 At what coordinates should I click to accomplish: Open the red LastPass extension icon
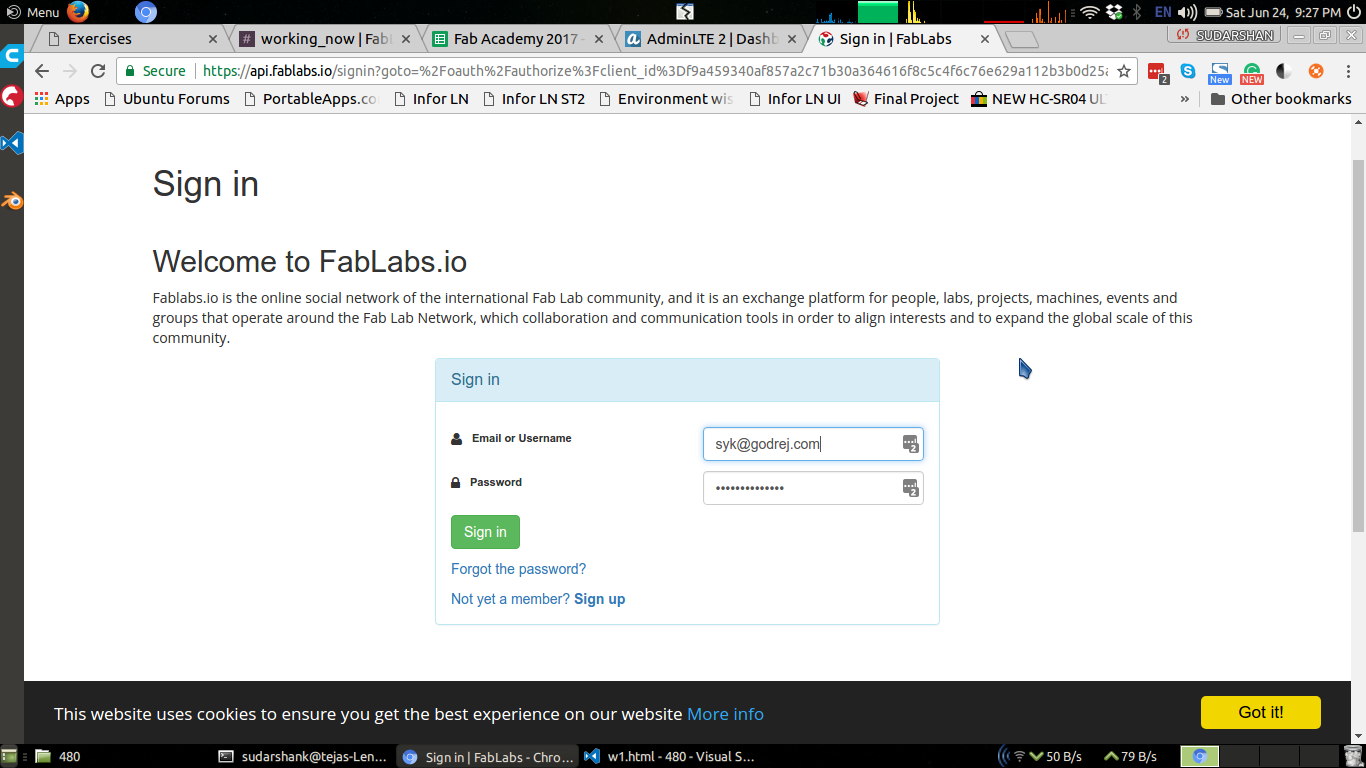(1157, 72)
